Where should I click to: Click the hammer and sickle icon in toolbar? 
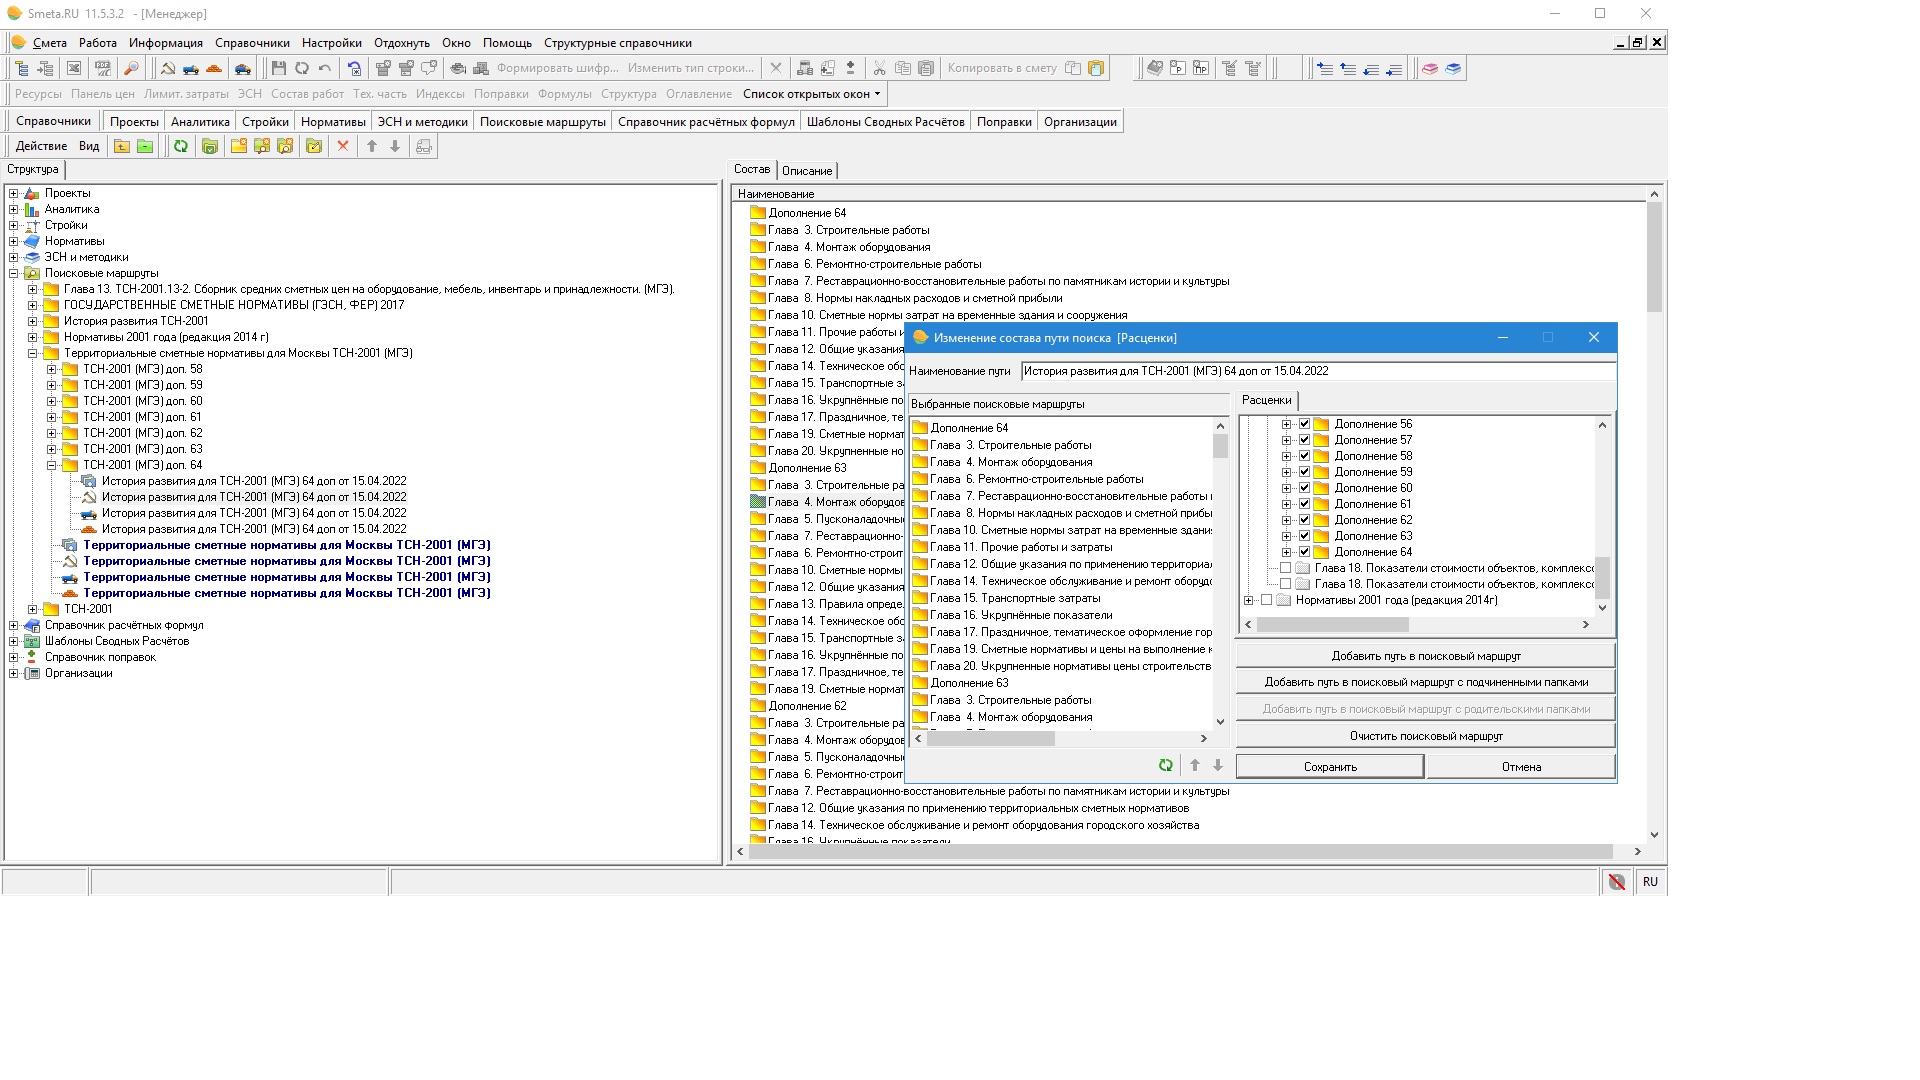pyautogui.click(x=167, y=68)
